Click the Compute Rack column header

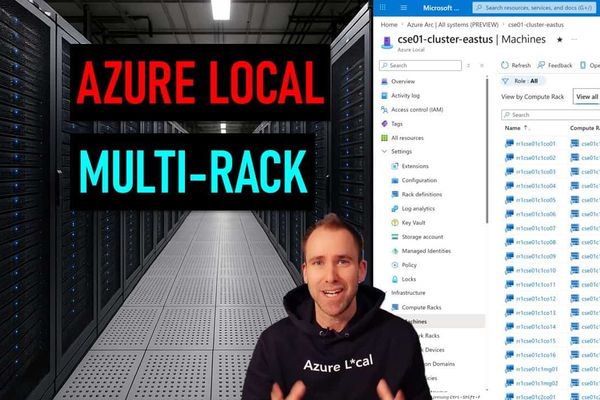click(585, 128)
